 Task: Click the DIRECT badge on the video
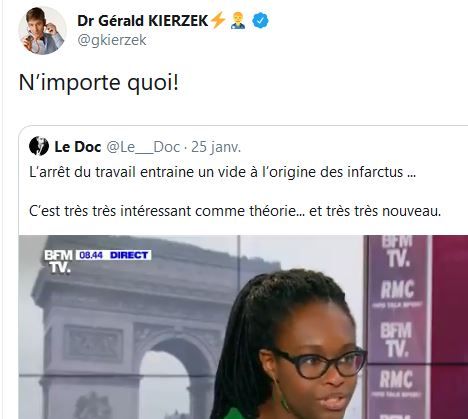pyautogui.click(x=129, y=255)
